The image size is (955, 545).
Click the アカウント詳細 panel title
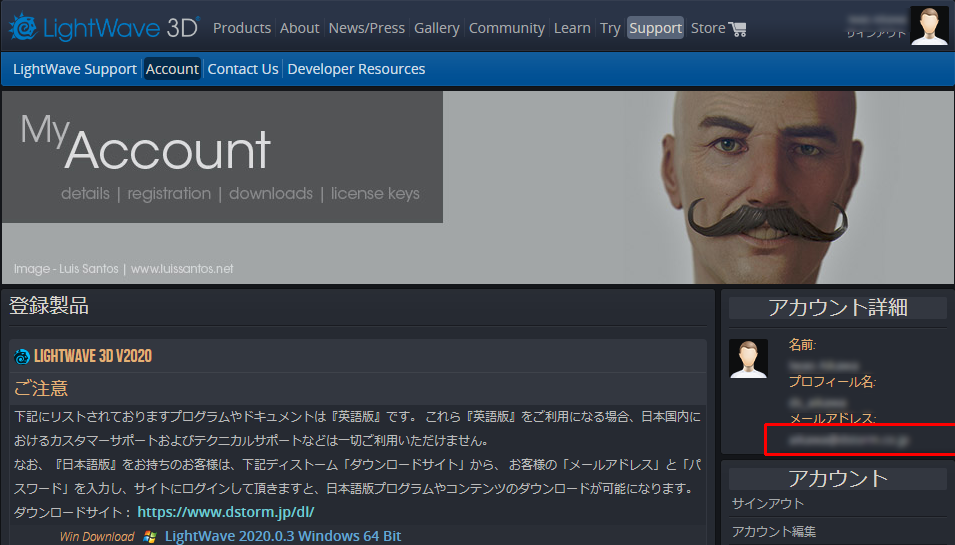[x=837, y=308]
